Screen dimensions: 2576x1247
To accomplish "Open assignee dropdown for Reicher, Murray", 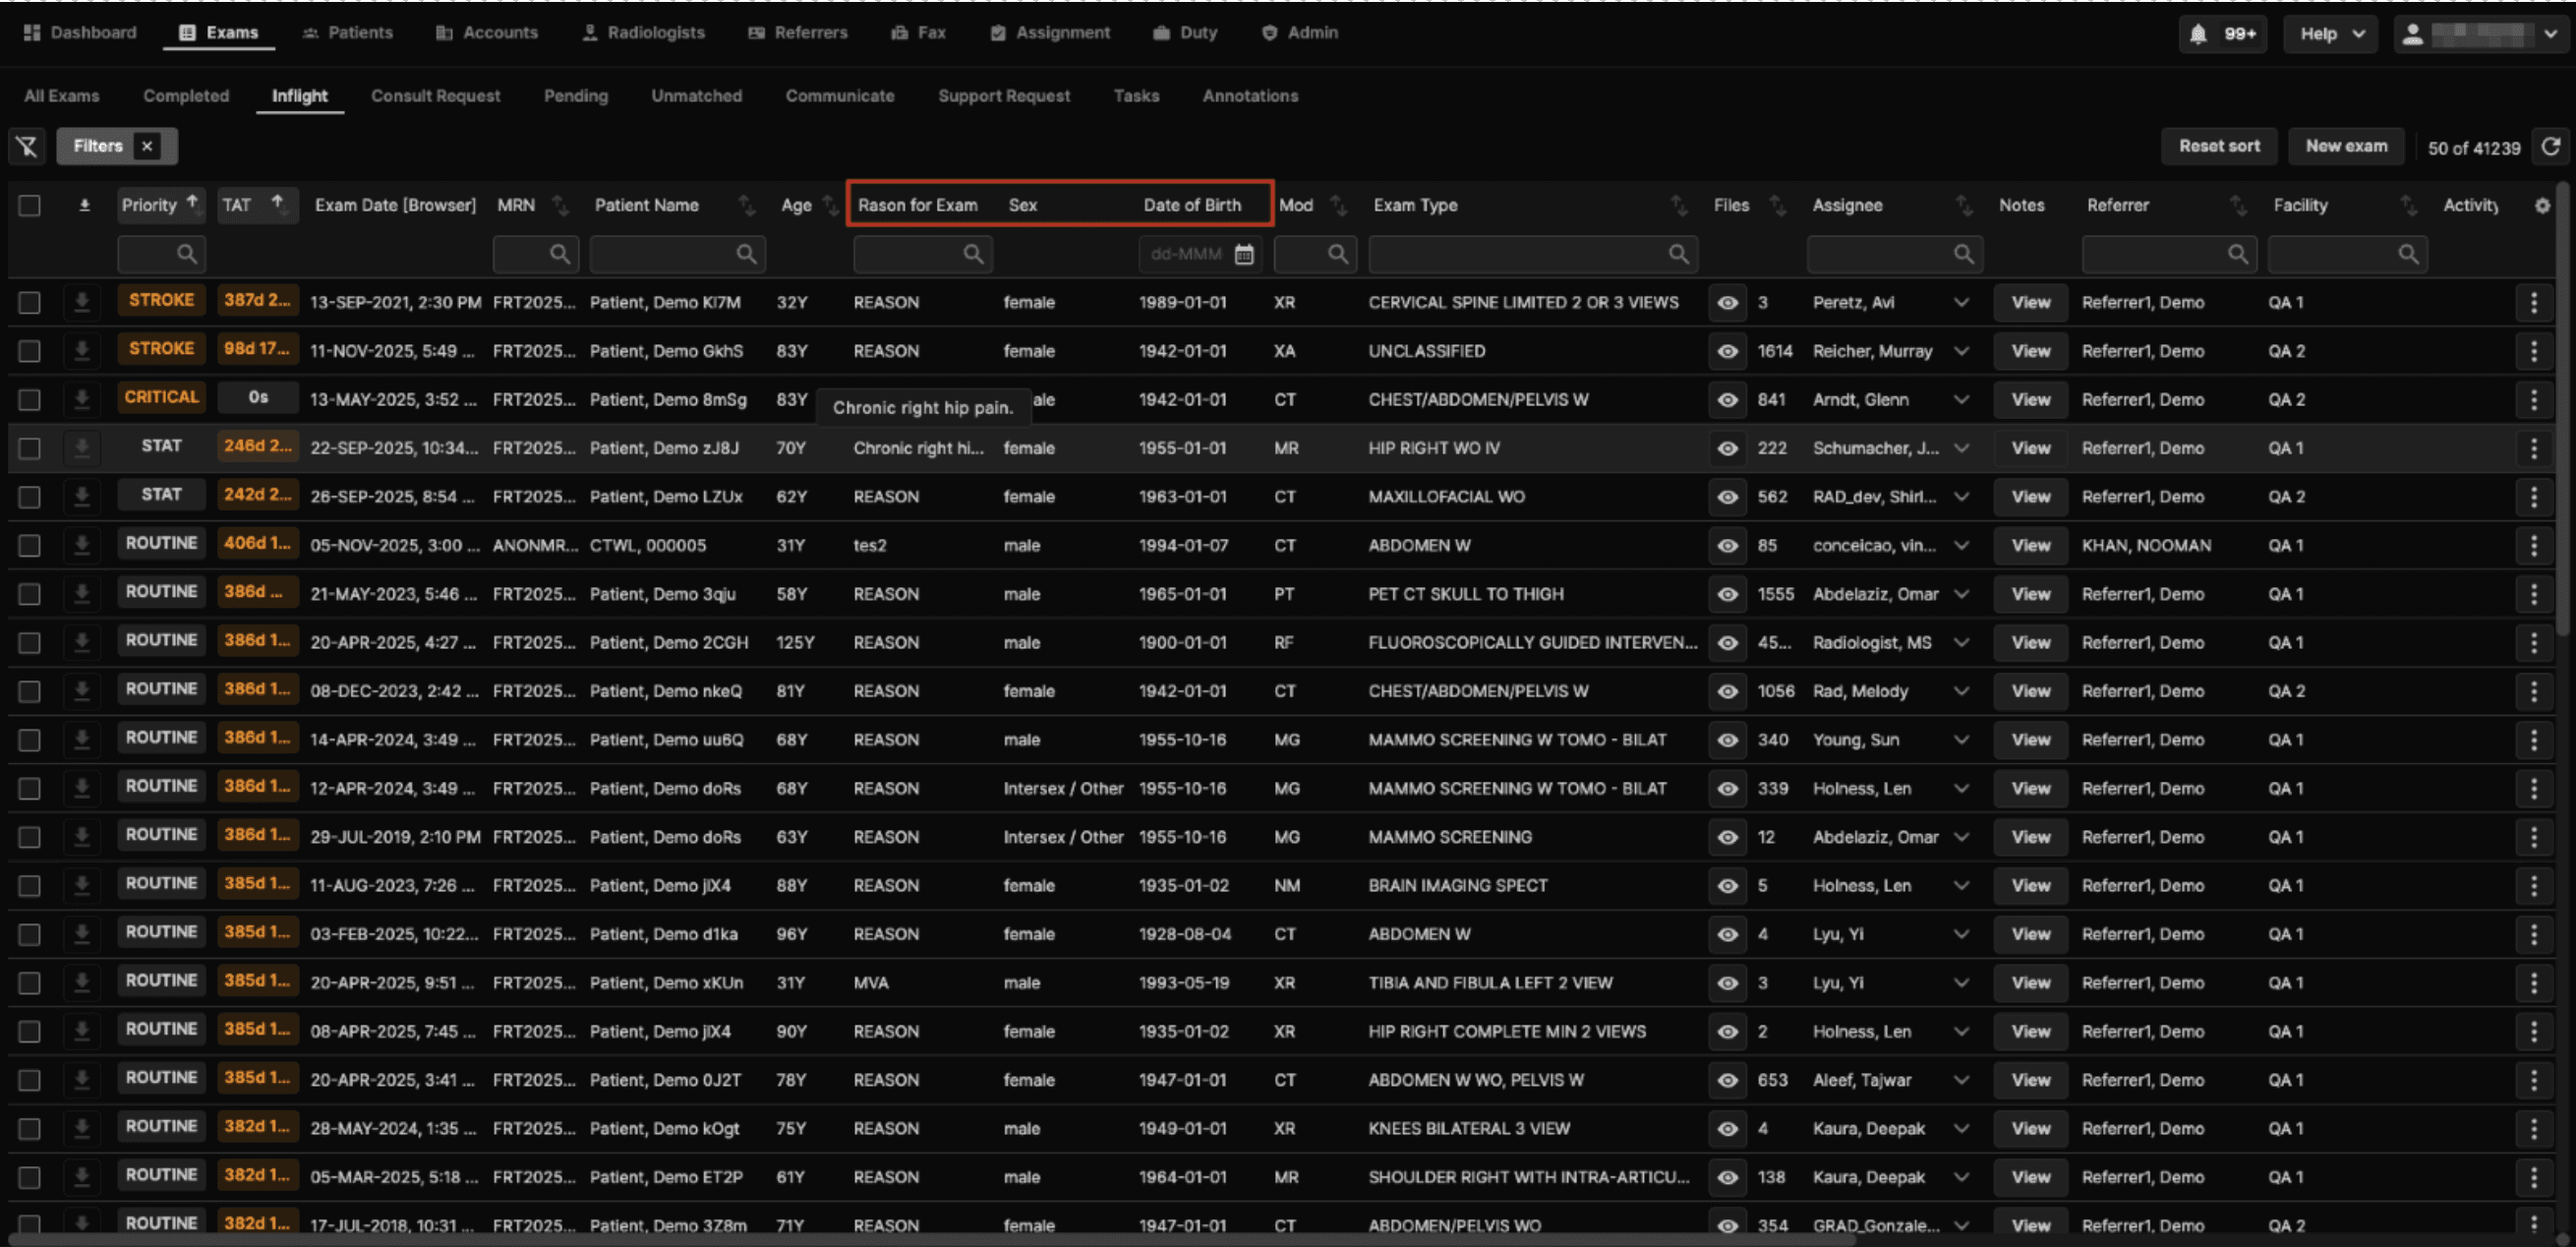I will 1961,351.
